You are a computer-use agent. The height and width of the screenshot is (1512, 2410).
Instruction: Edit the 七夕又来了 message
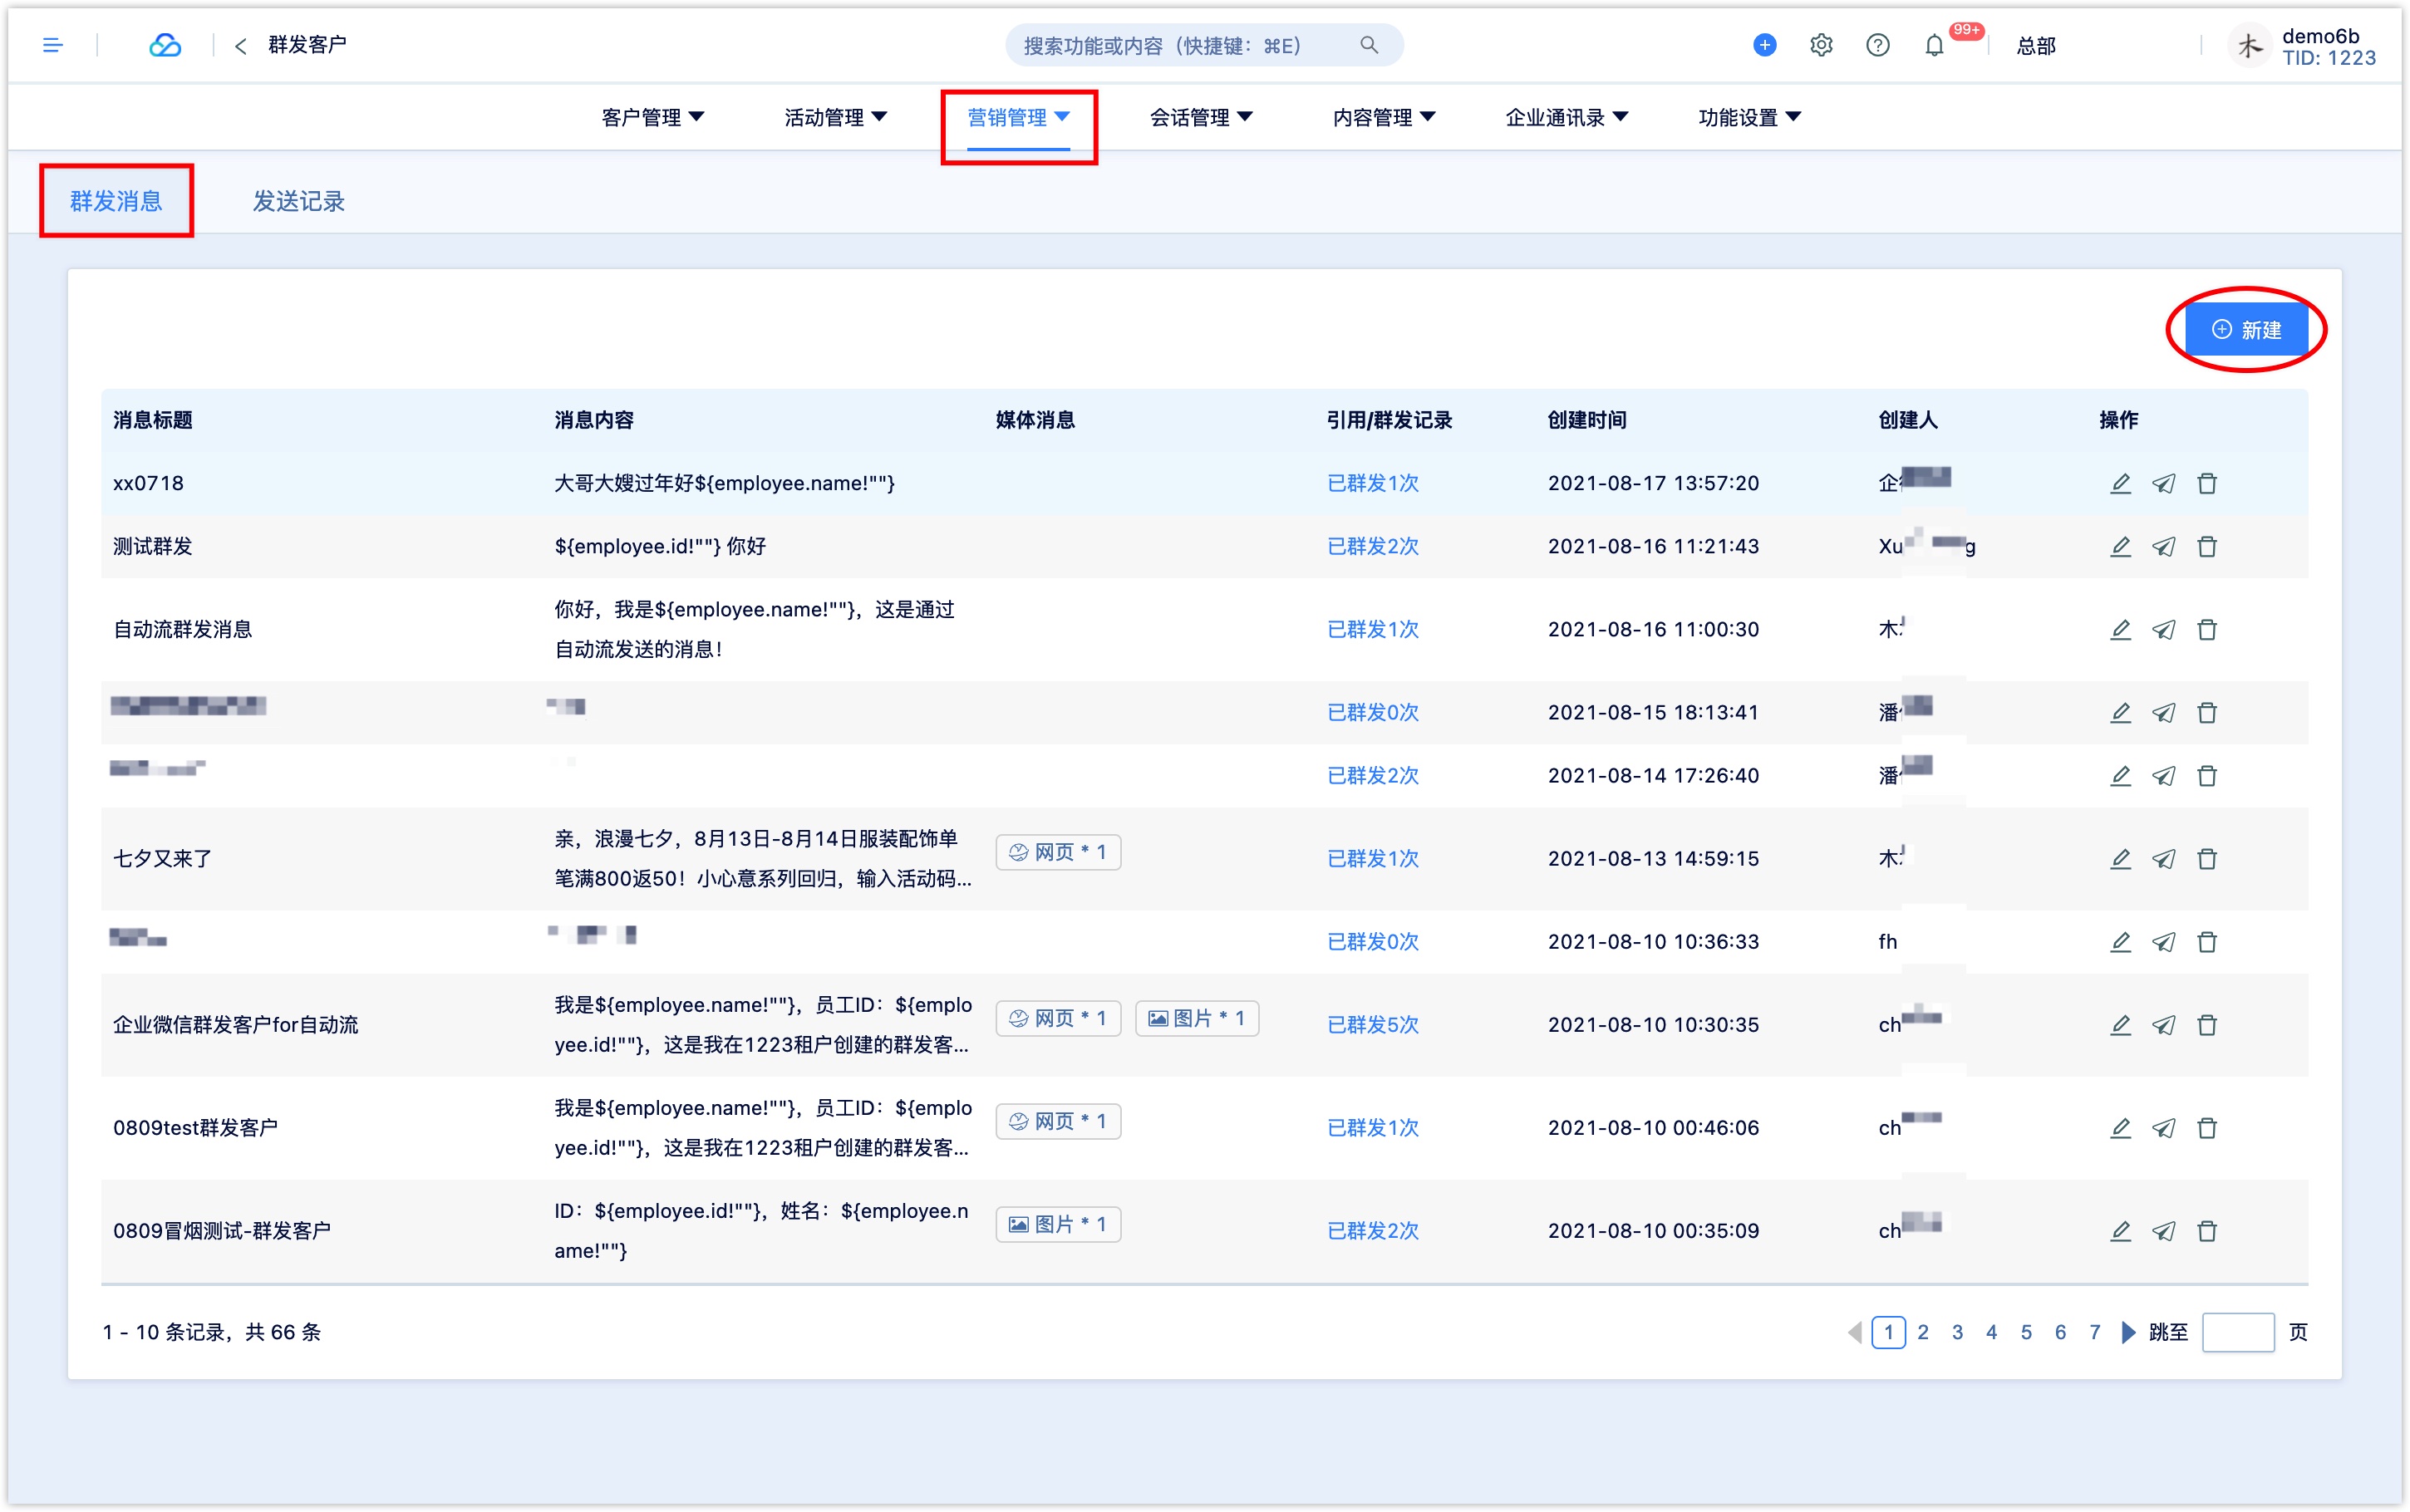2120,858
